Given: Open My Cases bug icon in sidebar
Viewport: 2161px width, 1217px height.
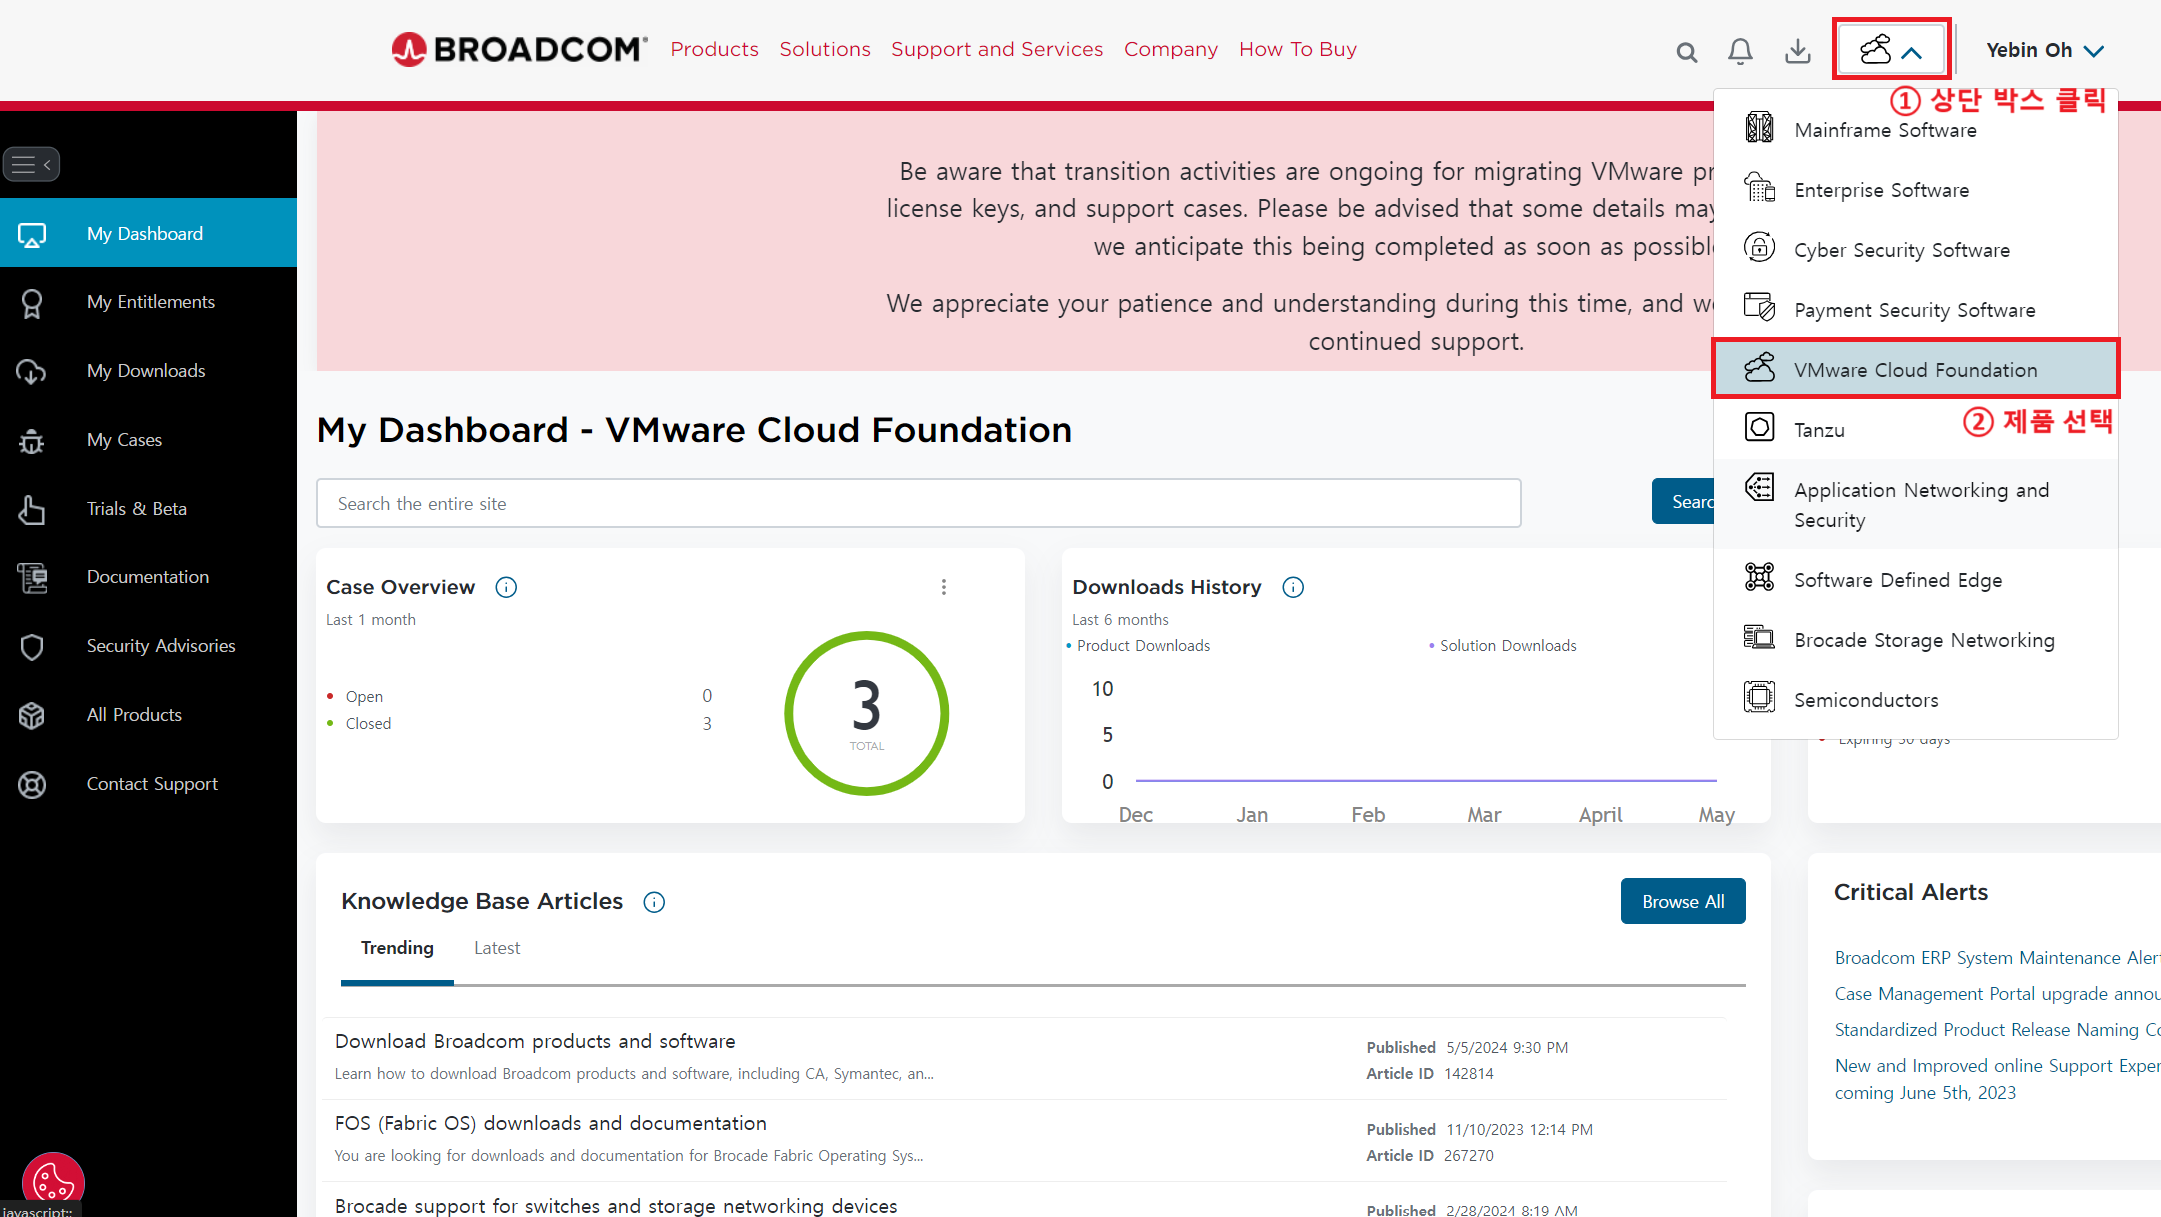Looking at the screenshot, I should pyautogui.click(x=32, y=440).
